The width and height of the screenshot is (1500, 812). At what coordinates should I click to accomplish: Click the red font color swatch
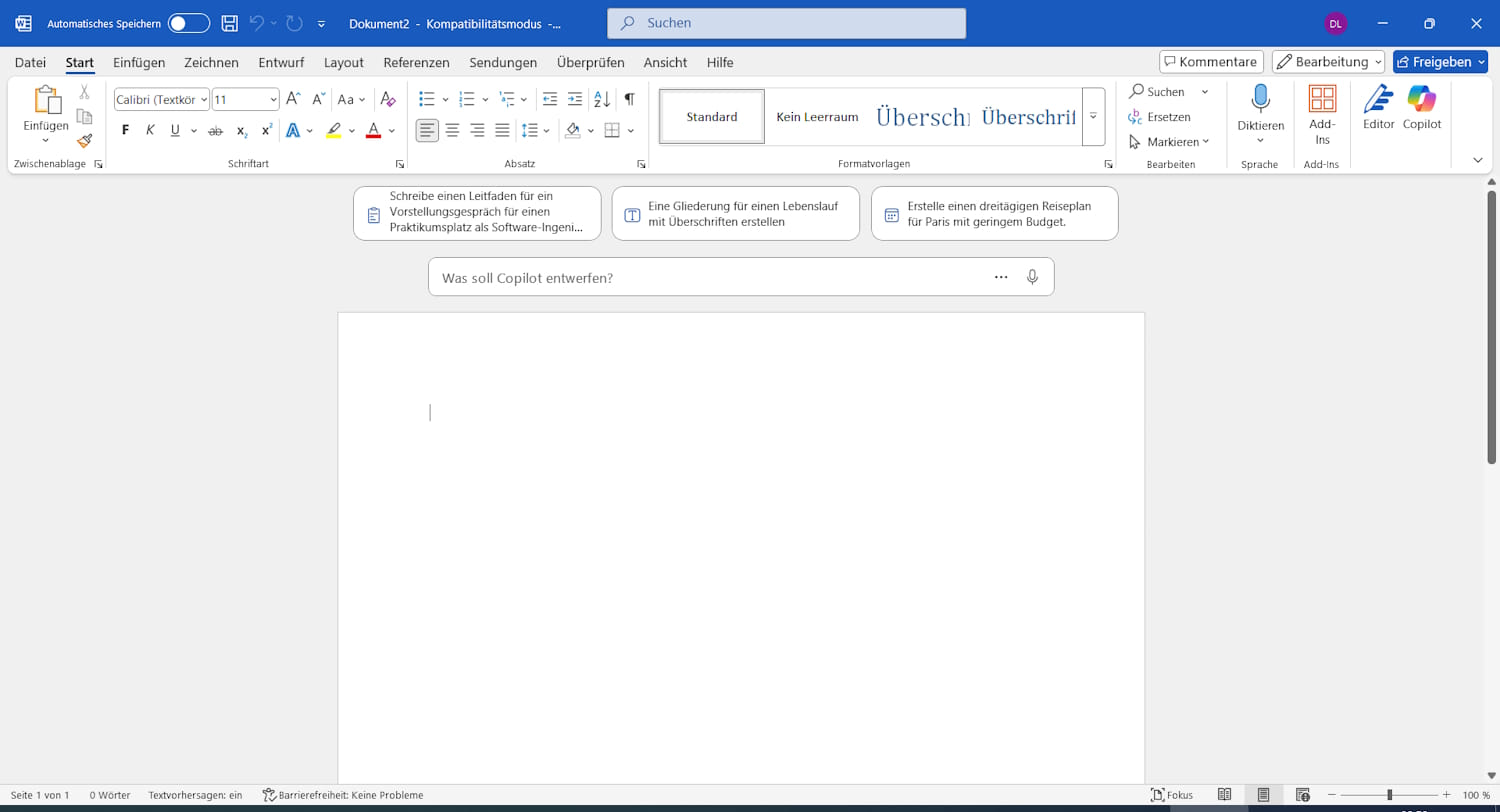tap(372, 130)
